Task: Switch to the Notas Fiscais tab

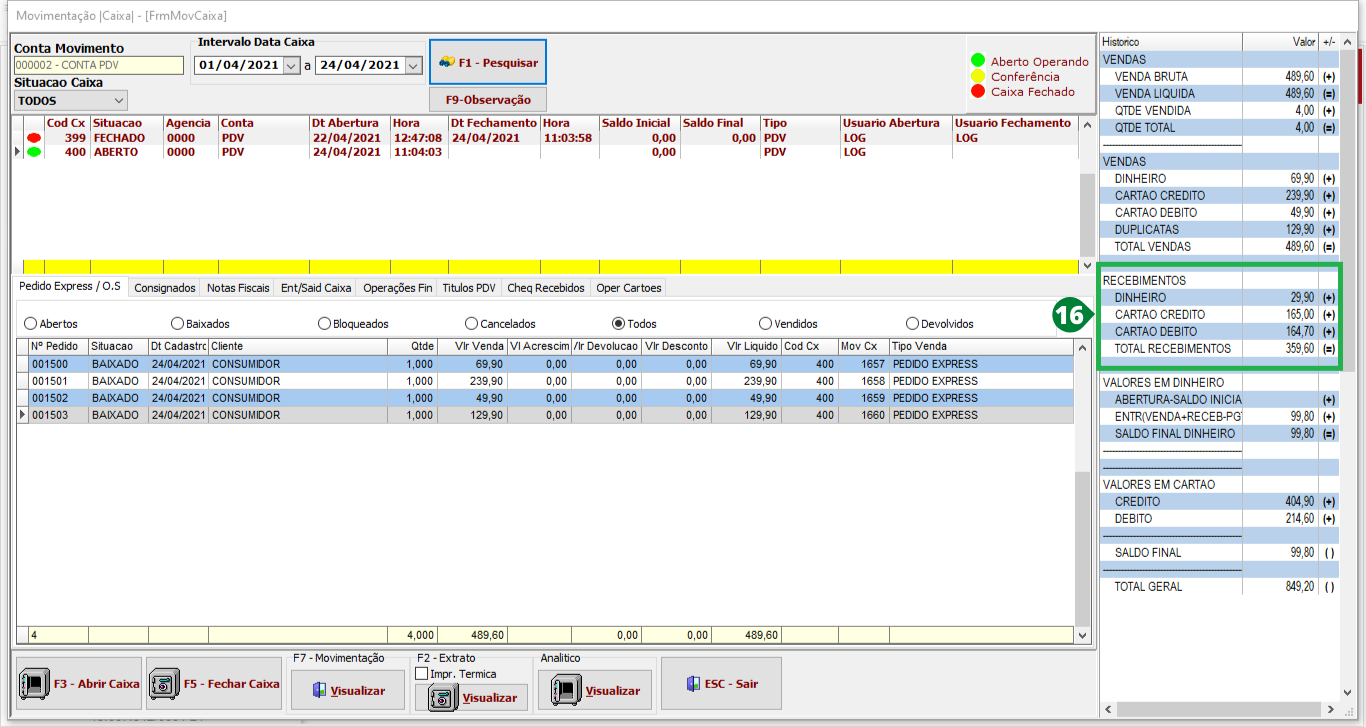Action: tap(238, 288)
